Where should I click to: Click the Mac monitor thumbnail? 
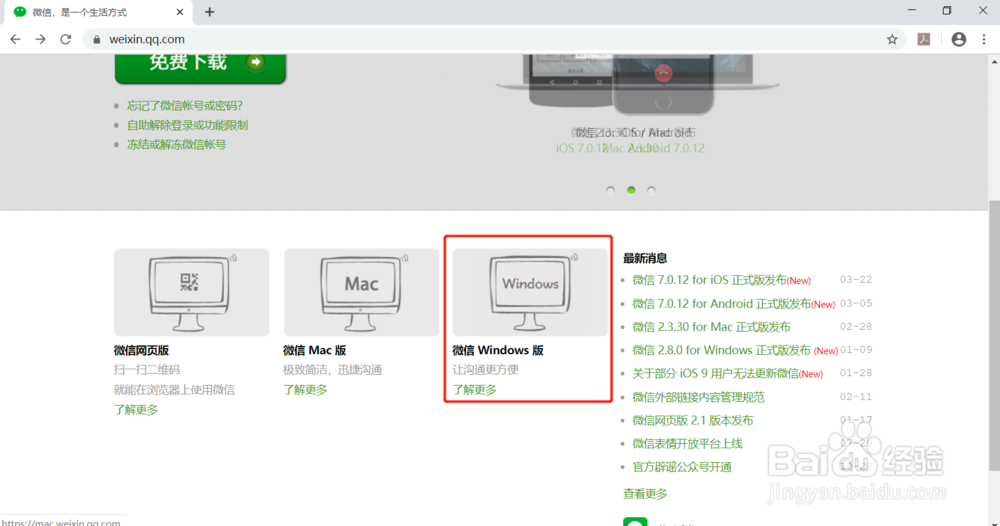pyautogui.click(x=361, y=292)
